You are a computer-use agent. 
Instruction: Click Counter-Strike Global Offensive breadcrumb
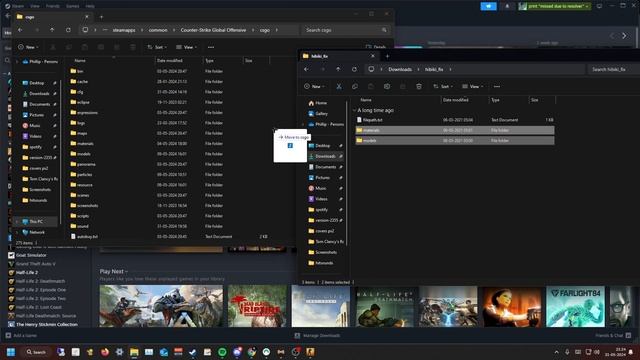pyautogui.click(x=213, y=30)
